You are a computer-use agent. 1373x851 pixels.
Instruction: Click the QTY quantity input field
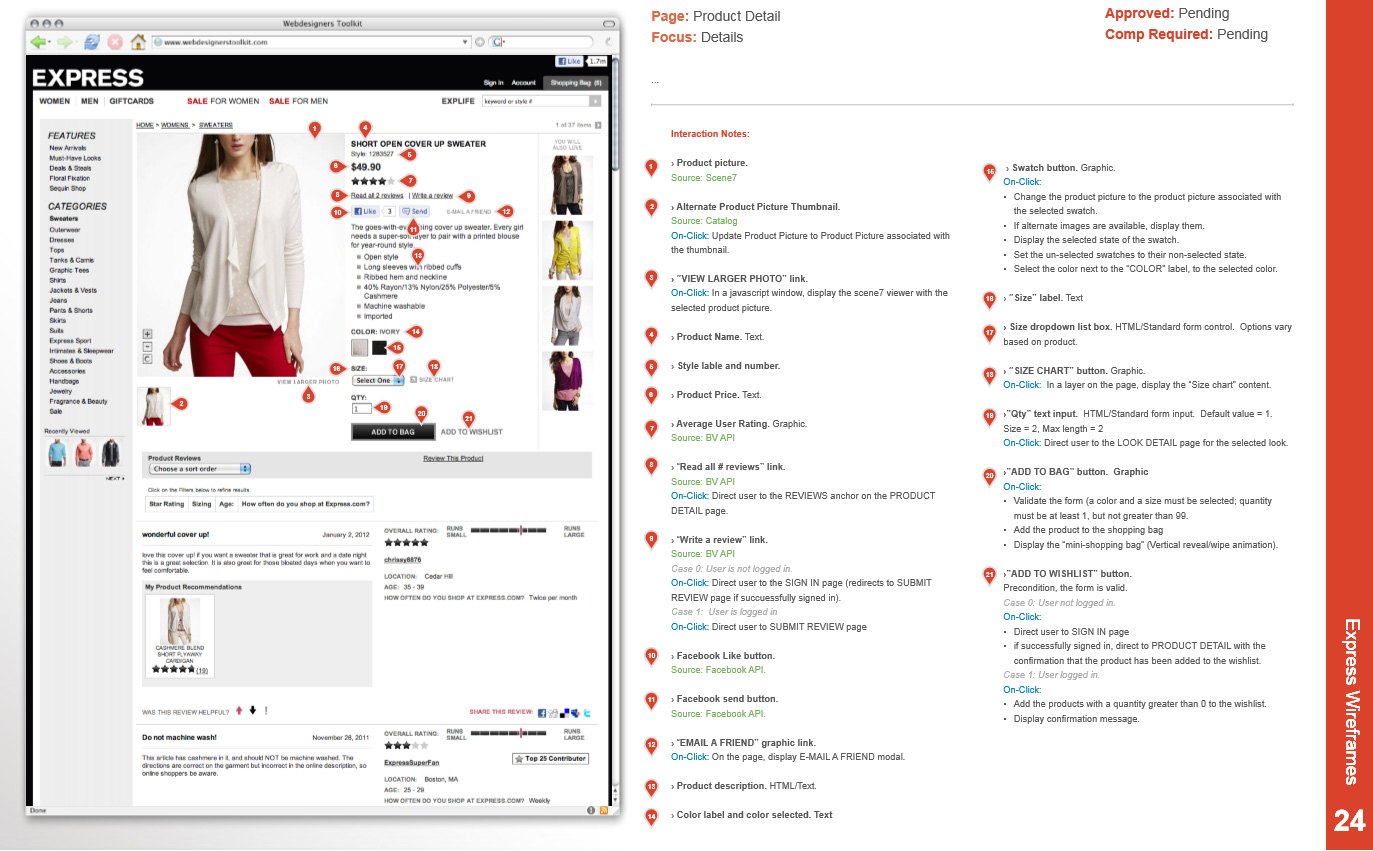(361, 408)
